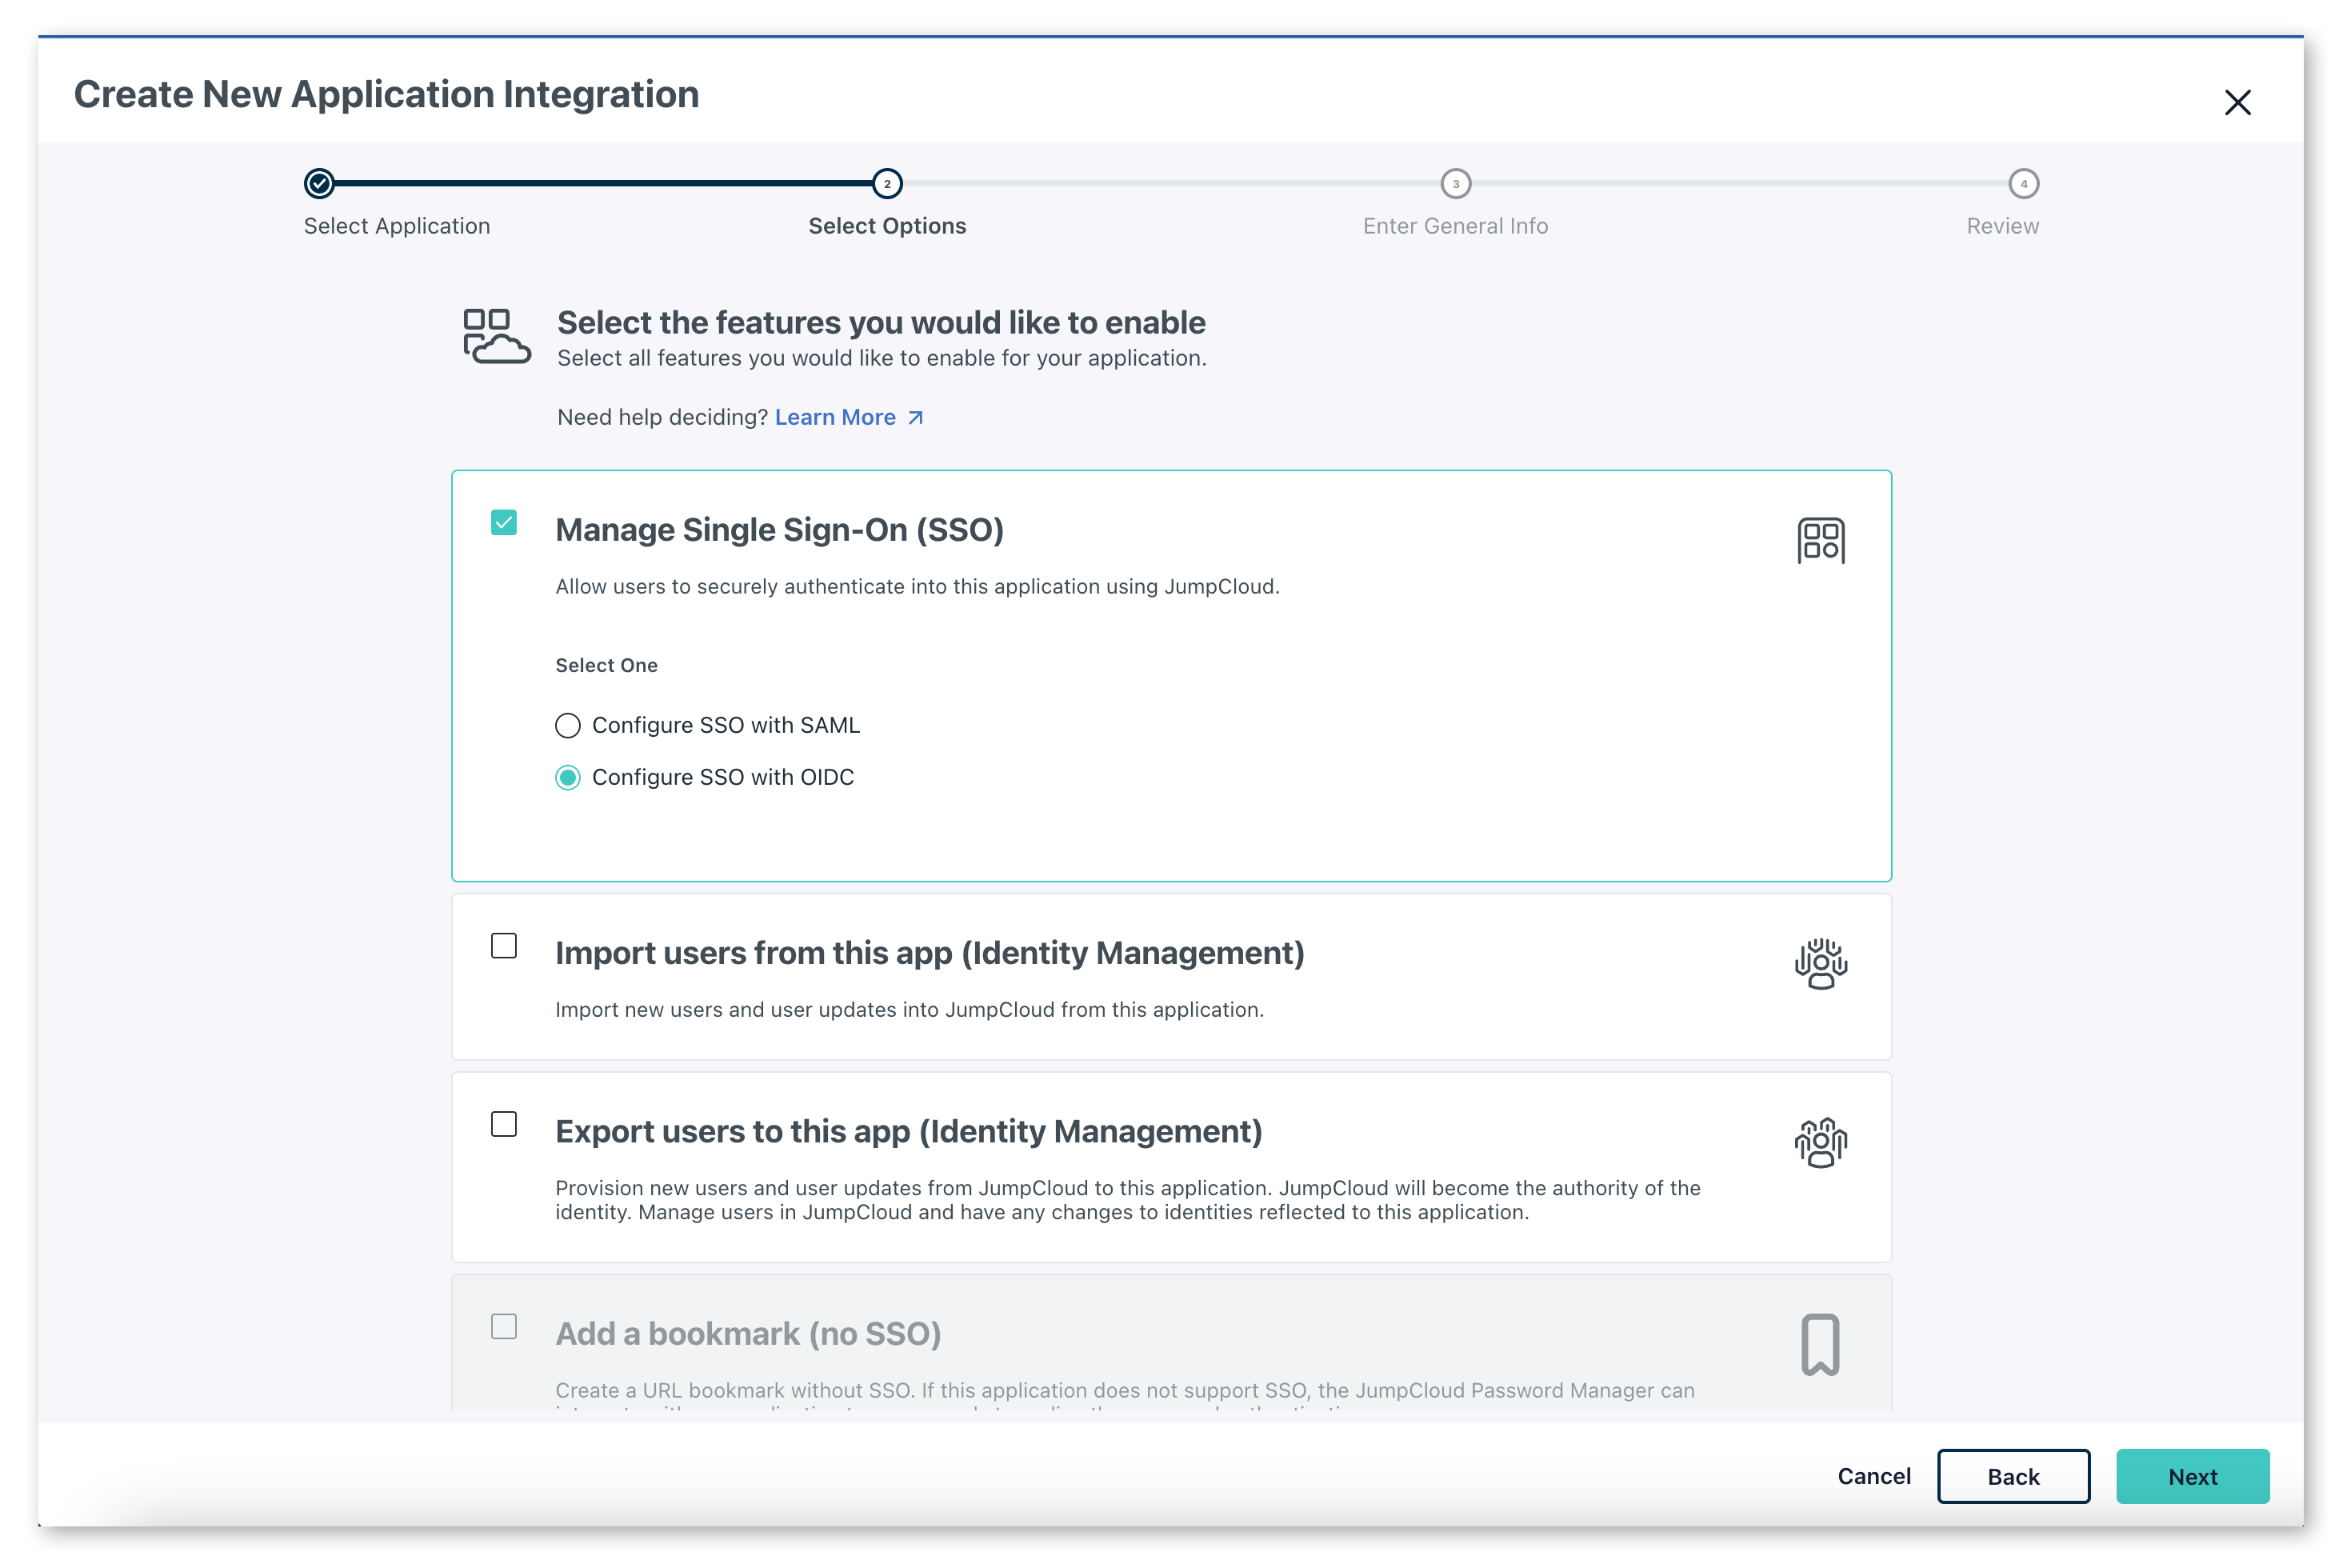Image resolution: width=2351 pixels, height=1568 pixels.
Task: Check the Import users from this app checkbox
Action: click(x=504, y=945)
